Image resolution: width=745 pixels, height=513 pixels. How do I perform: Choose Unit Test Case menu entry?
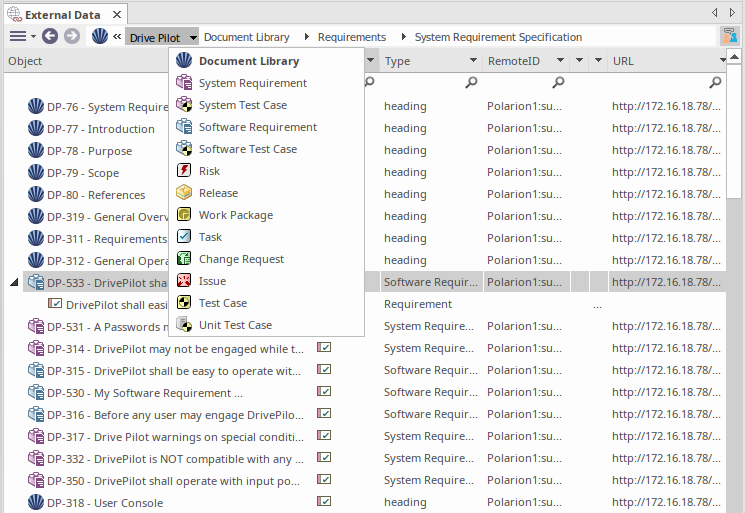(266, 325)
